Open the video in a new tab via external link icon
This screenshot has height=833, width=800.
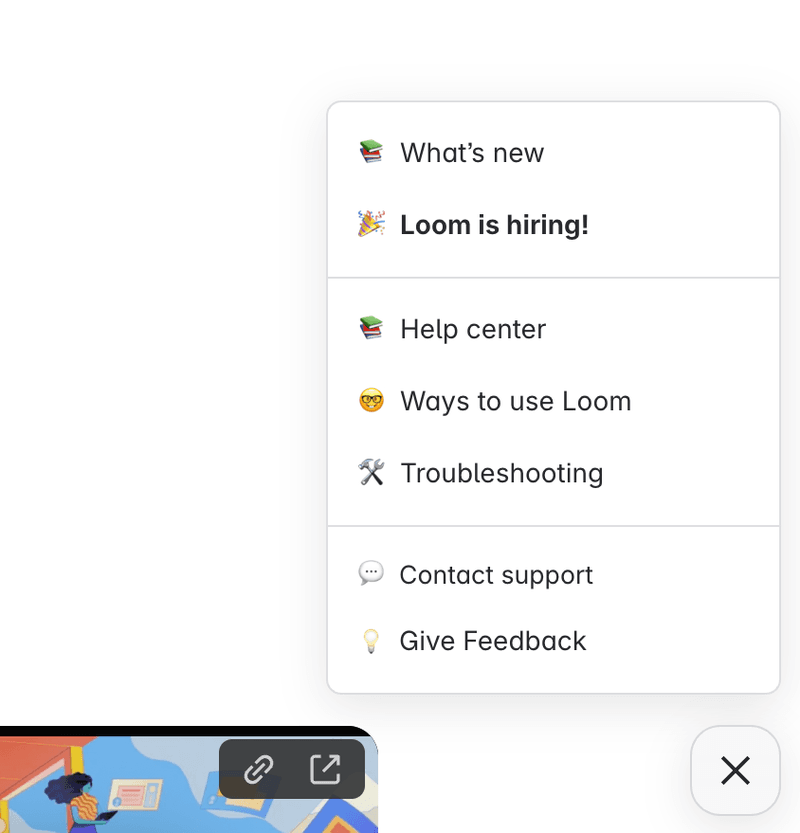tap(324, 769)
